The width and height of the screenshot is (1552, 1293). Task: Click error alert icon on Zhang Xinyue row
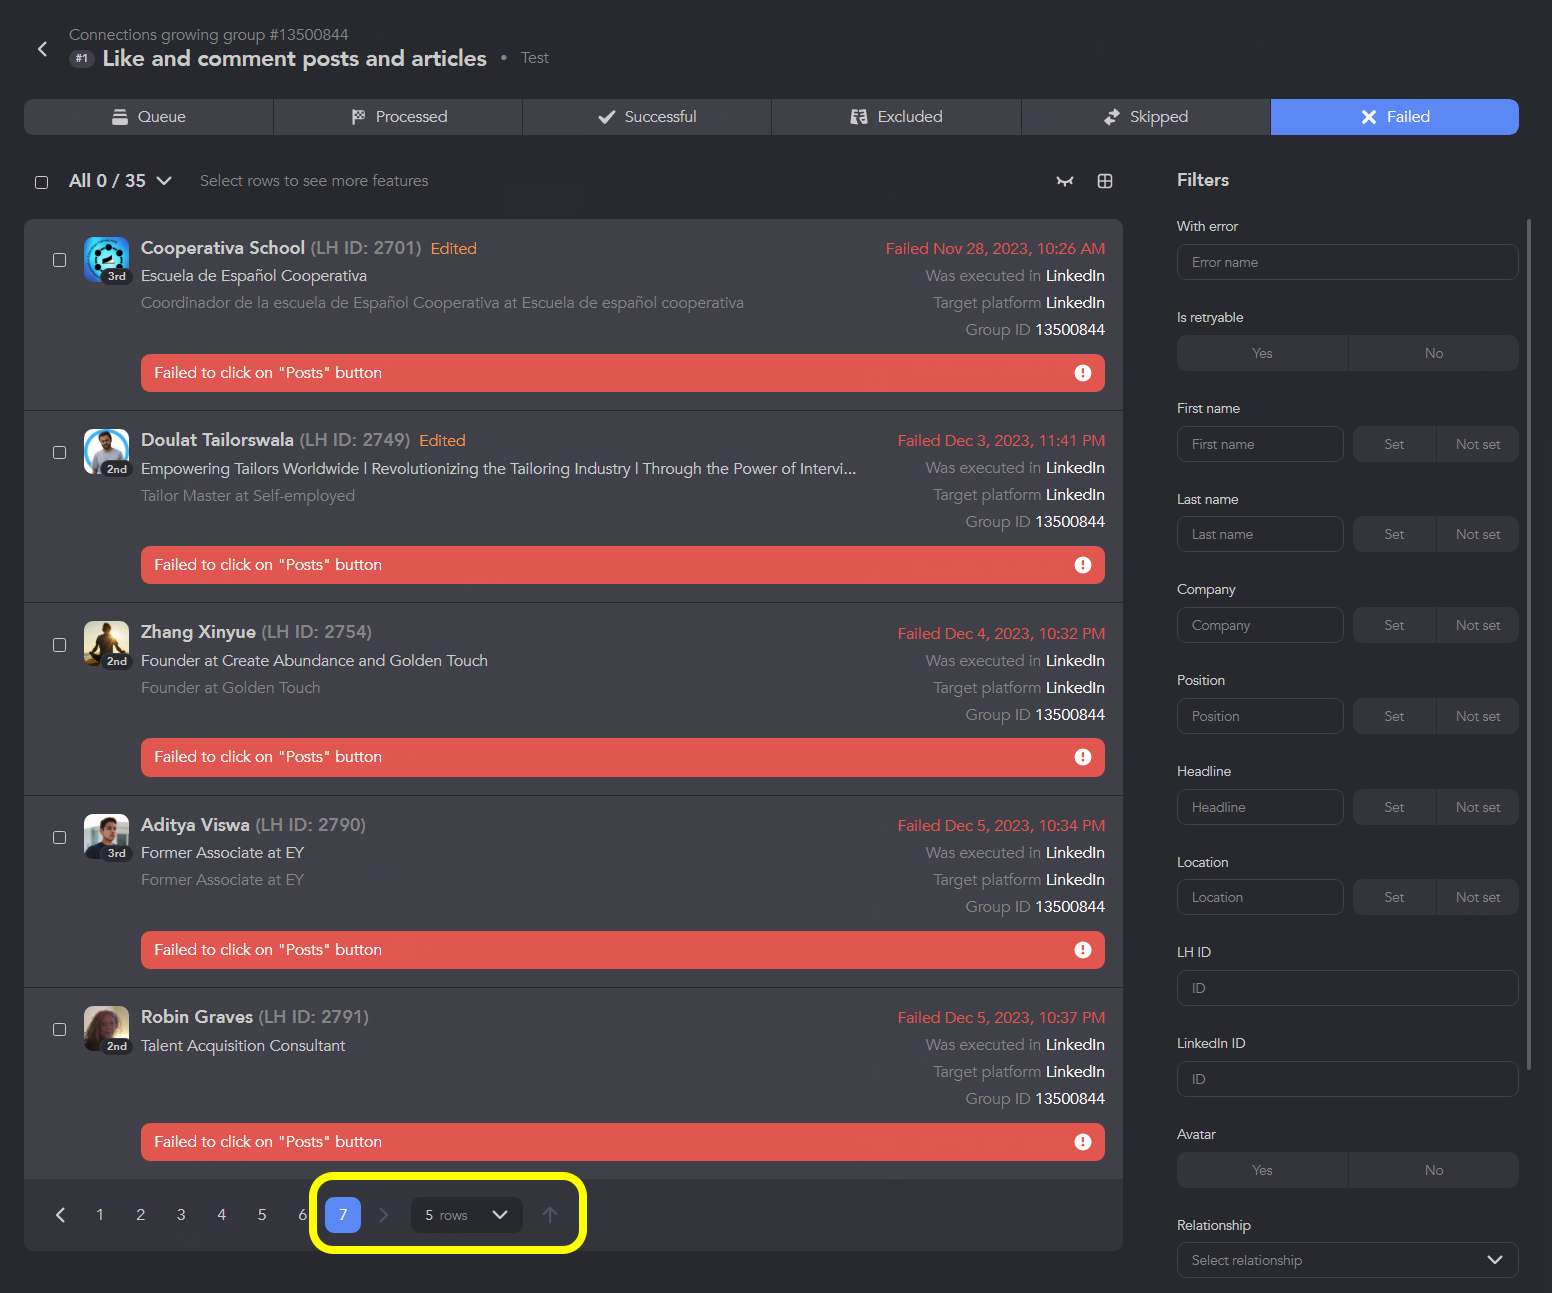point(1082,757)
